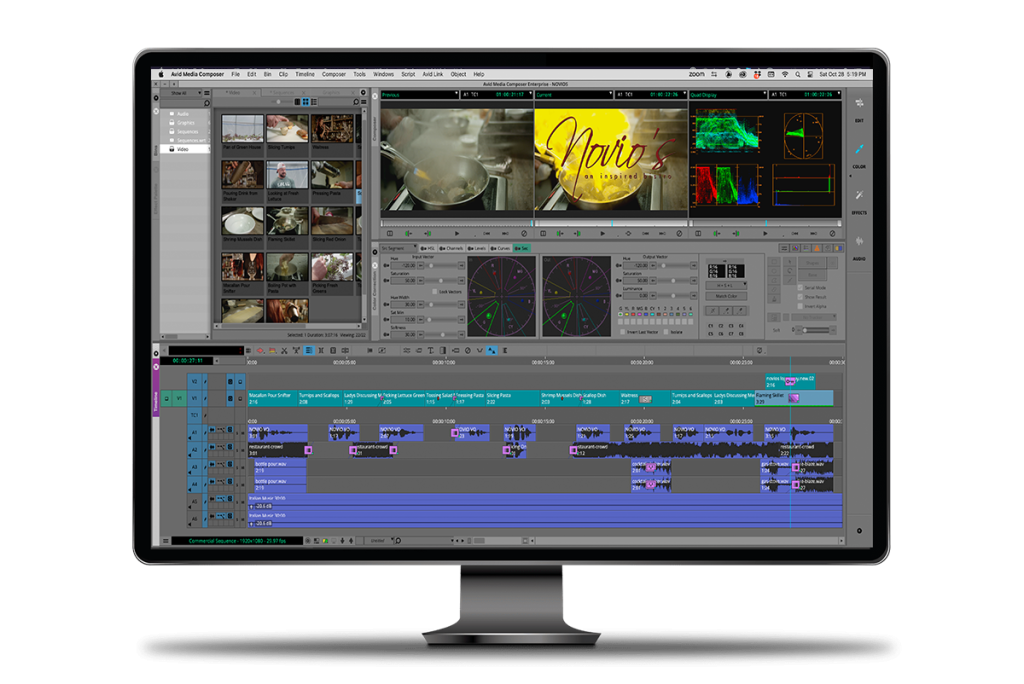
Task: Open the Audio workspace icon
Action: point(859,241)
